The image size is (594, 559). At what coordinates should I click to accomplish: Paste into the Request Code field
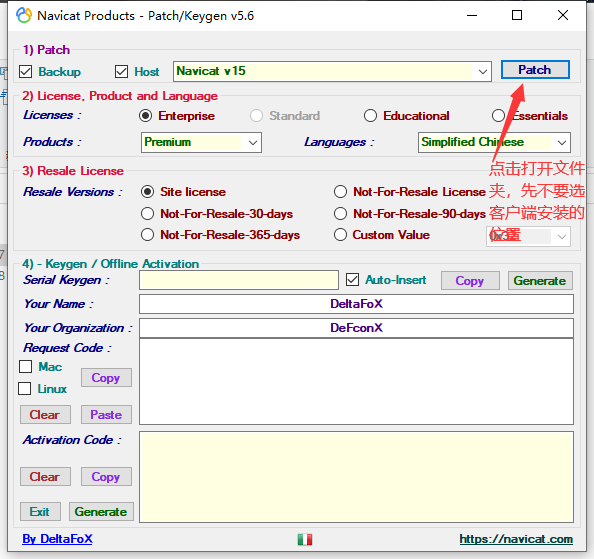106,414
